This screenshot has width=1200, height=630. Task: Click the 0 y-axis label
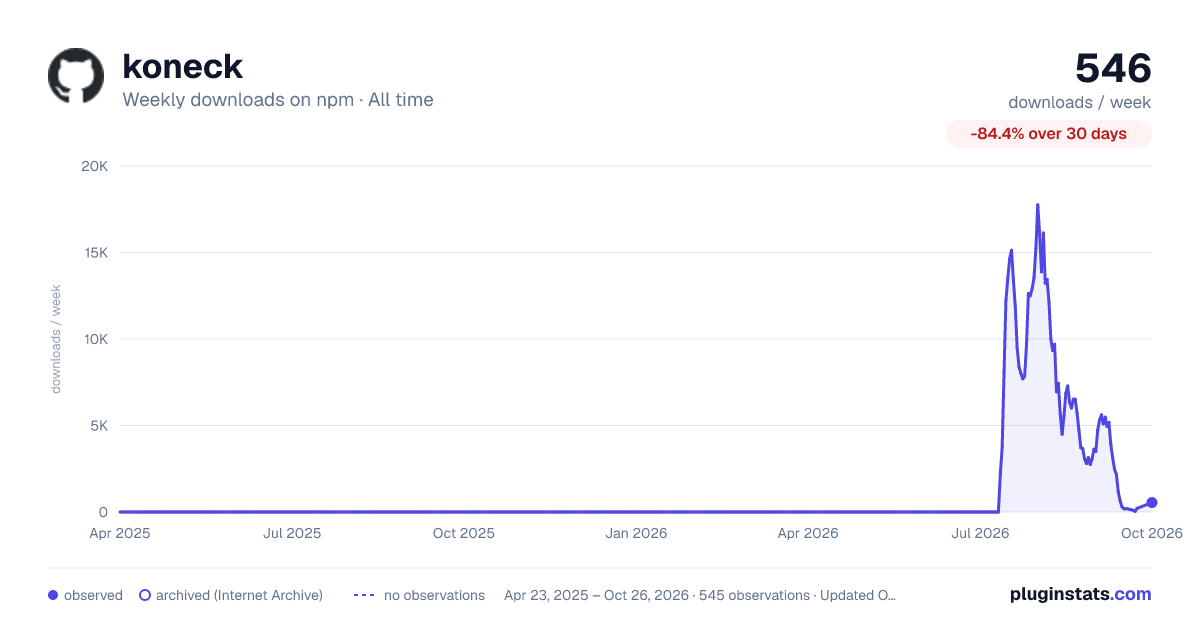tap(103, 512)
